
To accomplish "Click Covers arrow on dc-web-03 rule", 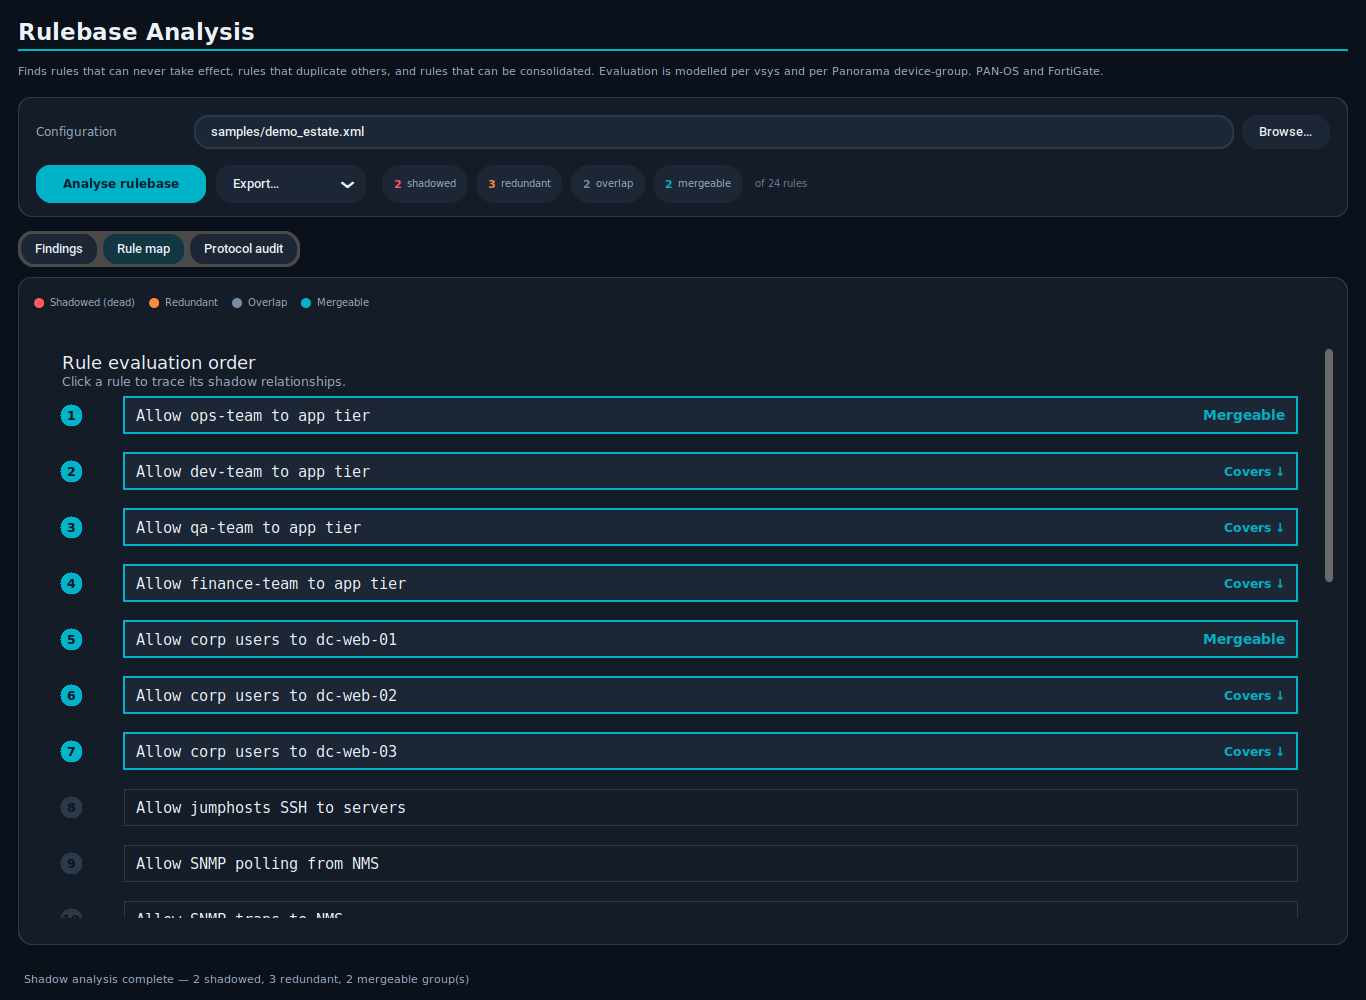I will 1254,752.
